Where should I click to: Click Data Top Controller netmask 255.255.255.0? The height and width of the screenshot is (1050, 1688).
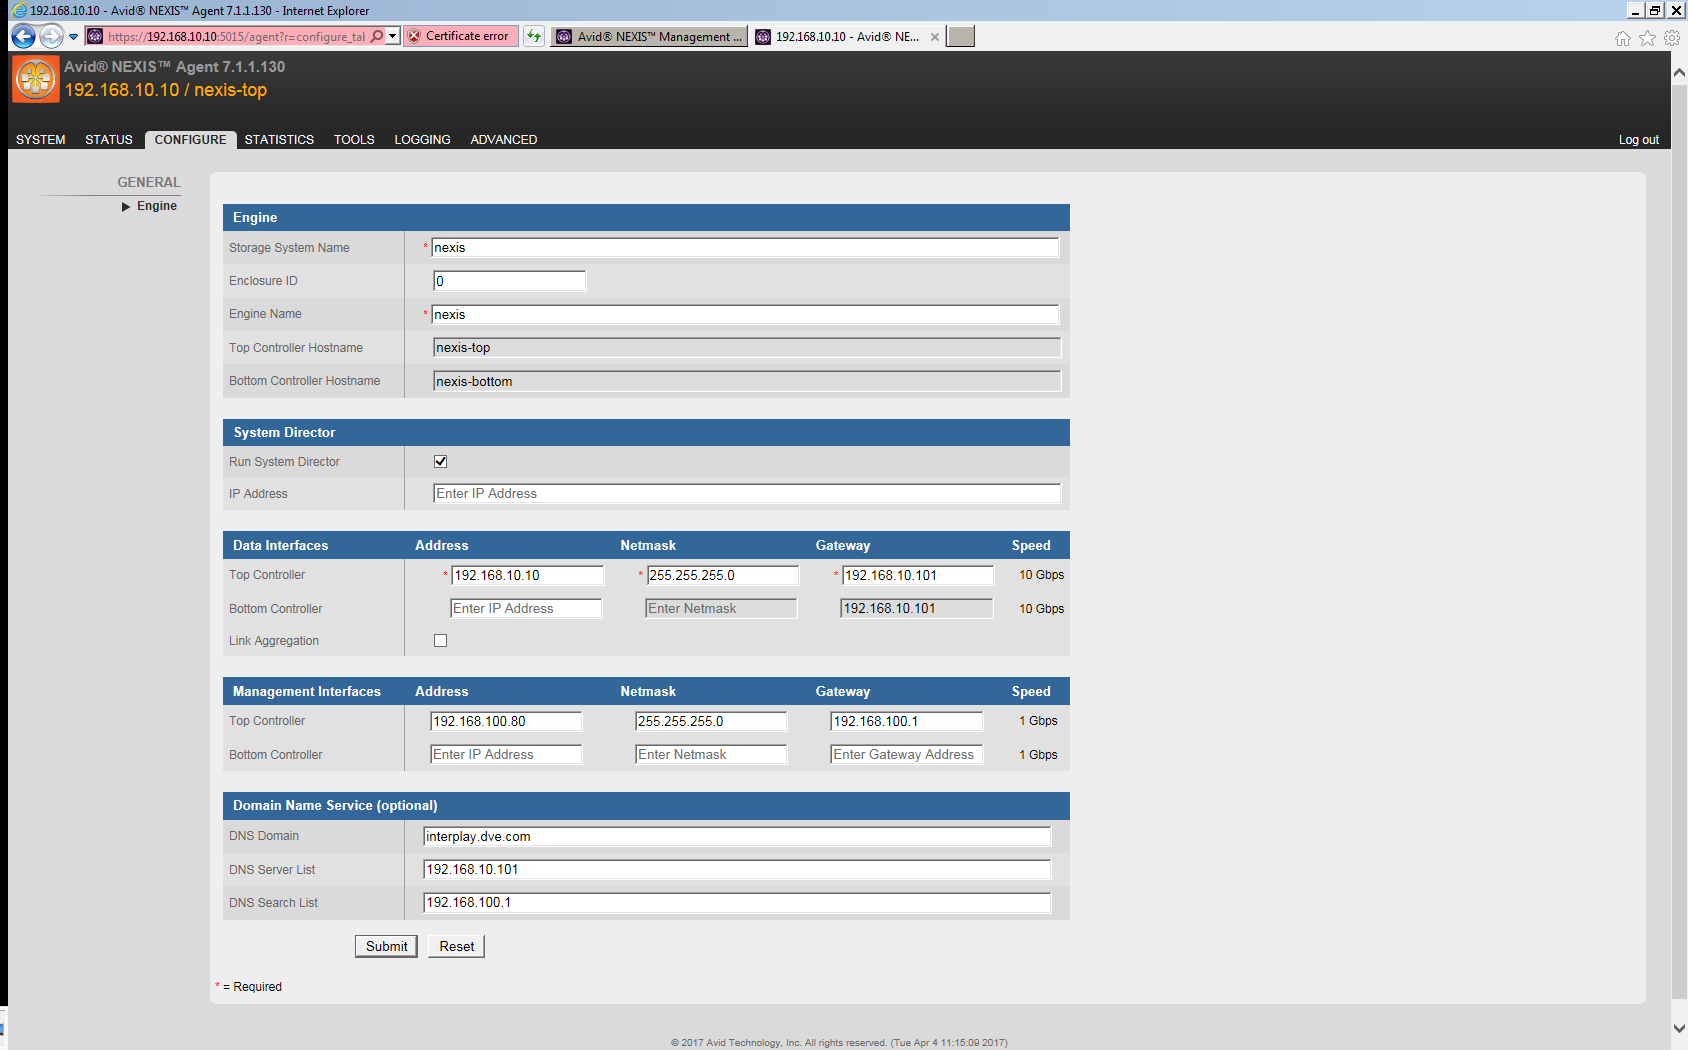point(722,575)
